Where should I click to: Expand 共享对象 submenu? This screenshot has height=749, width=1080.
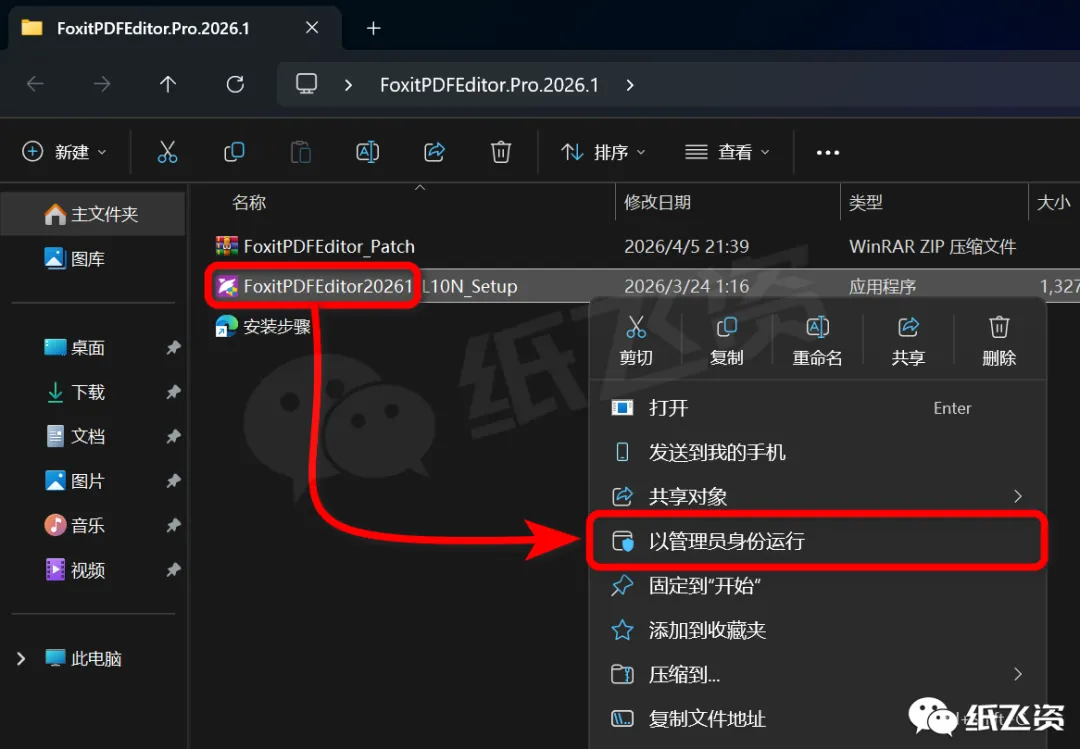click(1018, 496)
